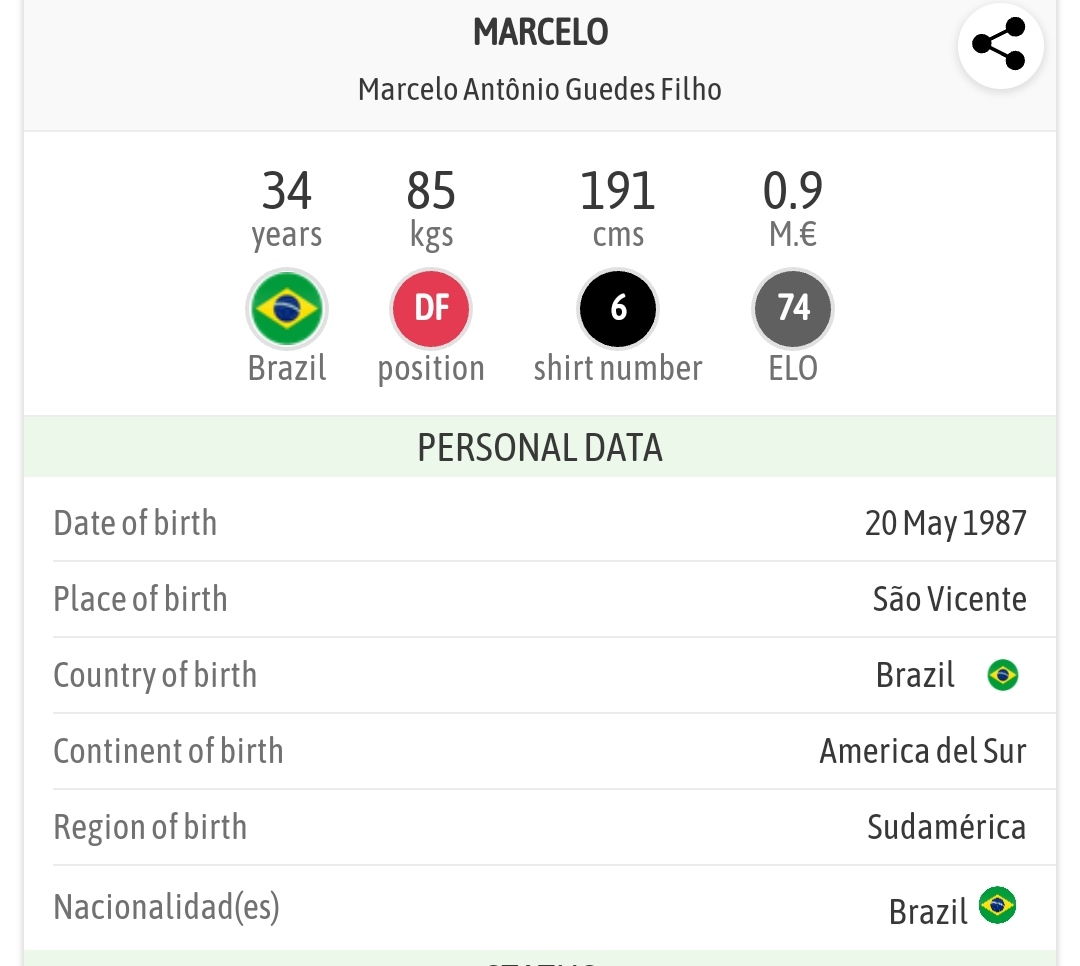The image size is (1080, 966).
Task: Click the black shirt number 6 badge
Action: pos(618,309)
